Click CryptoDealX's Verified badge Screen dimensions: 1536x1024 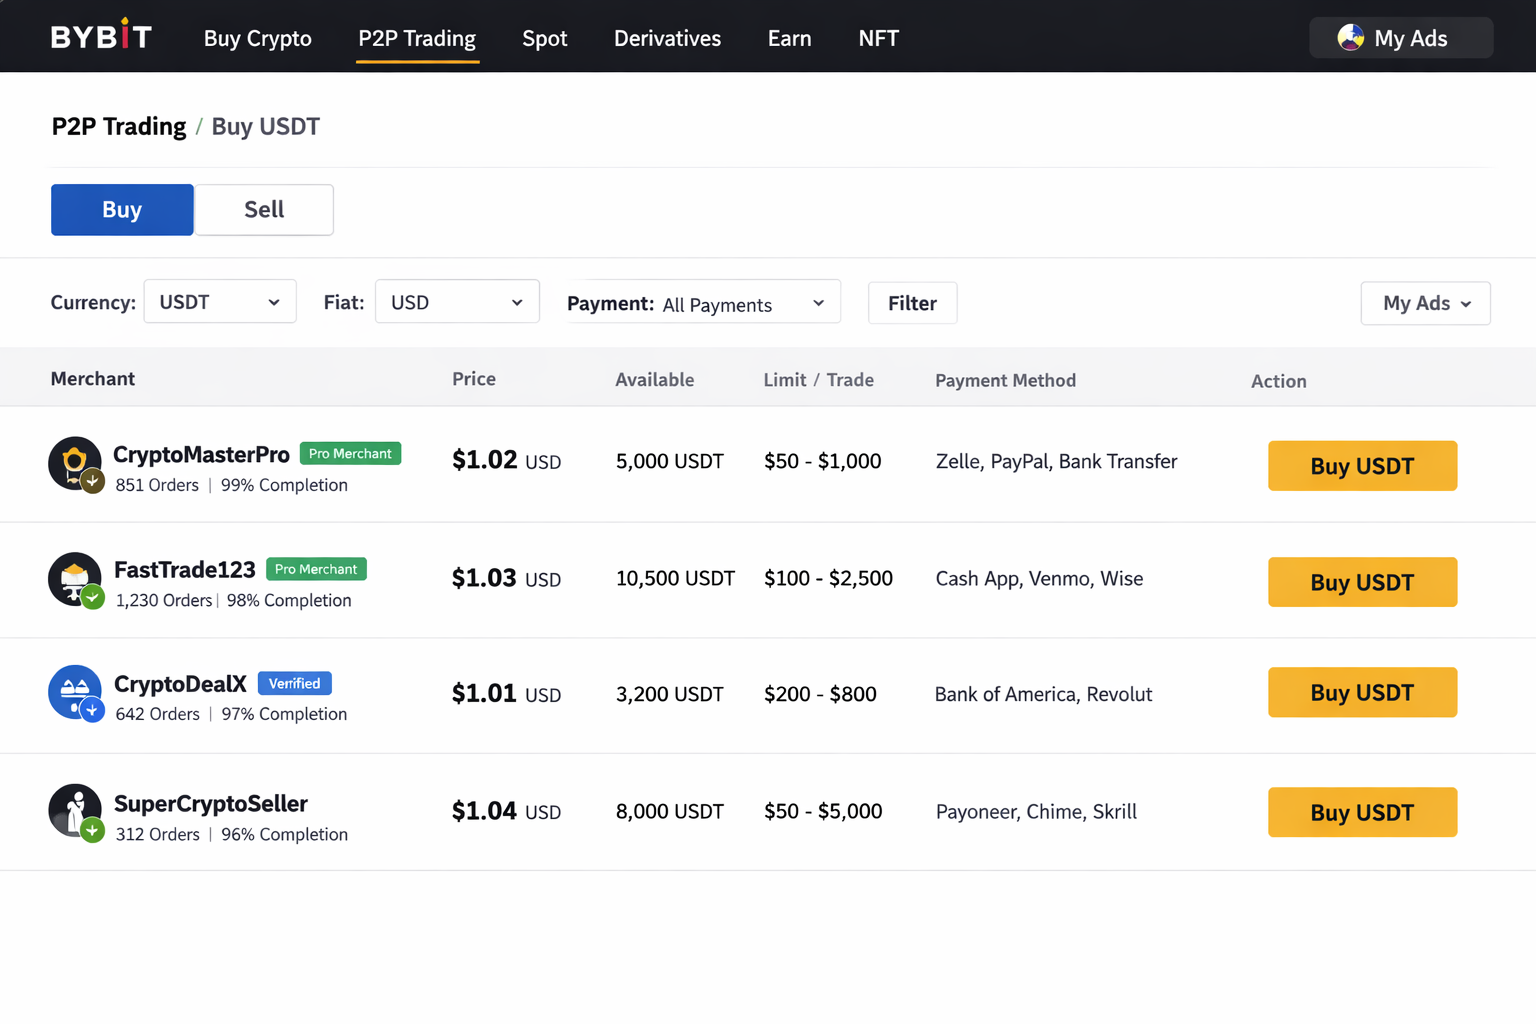point(294,683)
